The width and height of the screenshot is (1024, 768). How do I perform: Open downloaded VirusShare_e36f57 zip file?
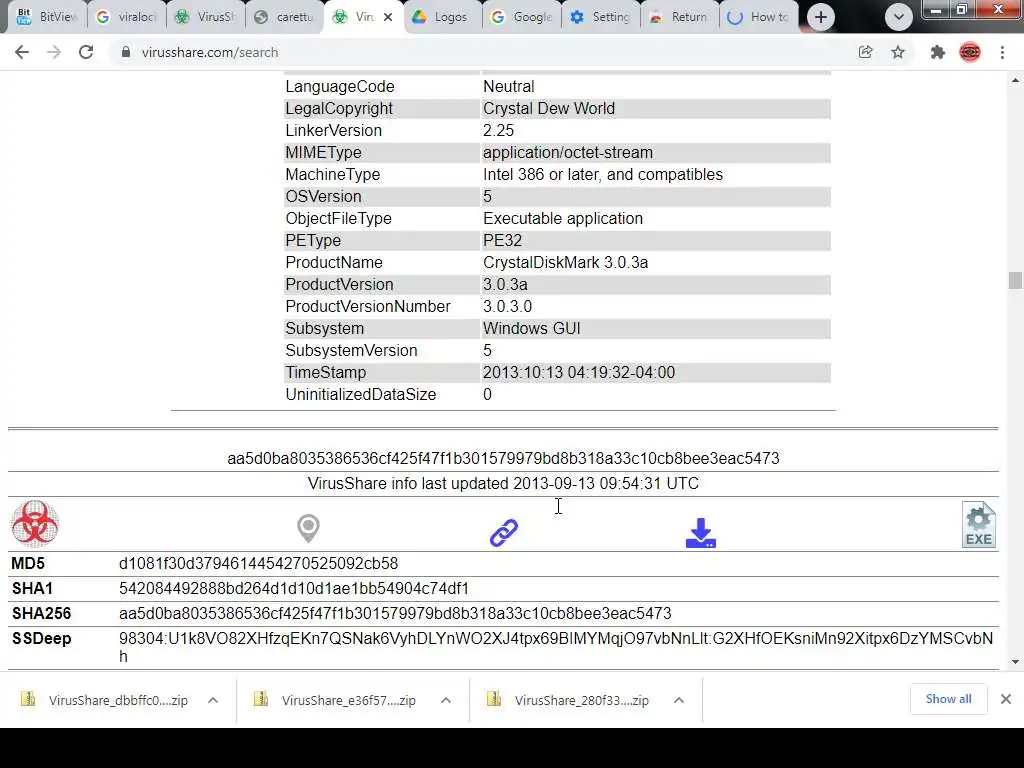coord(336,700)
